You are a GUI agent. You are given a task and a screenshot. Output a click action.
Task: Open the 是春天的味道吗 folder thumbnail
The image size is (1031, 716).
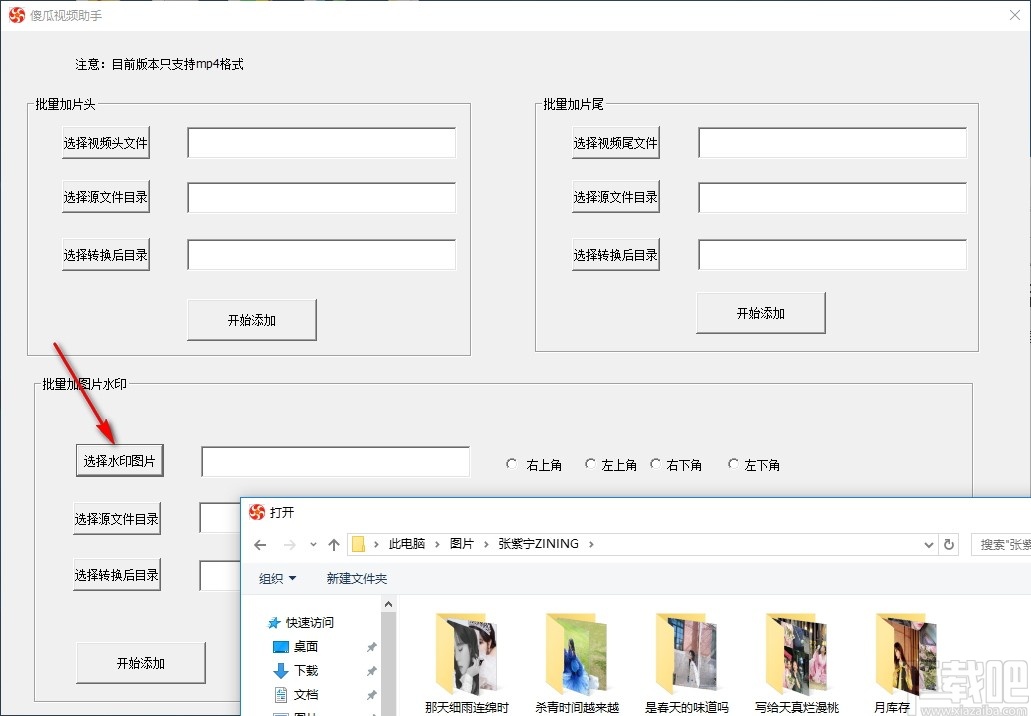(x=687, y=650)
